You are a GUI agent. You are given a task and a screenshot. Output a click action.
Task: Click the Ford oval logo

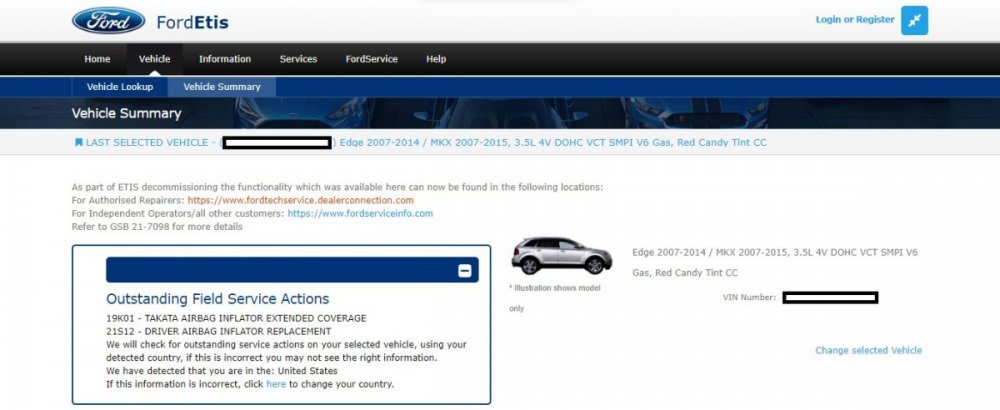tap(109, 20)
